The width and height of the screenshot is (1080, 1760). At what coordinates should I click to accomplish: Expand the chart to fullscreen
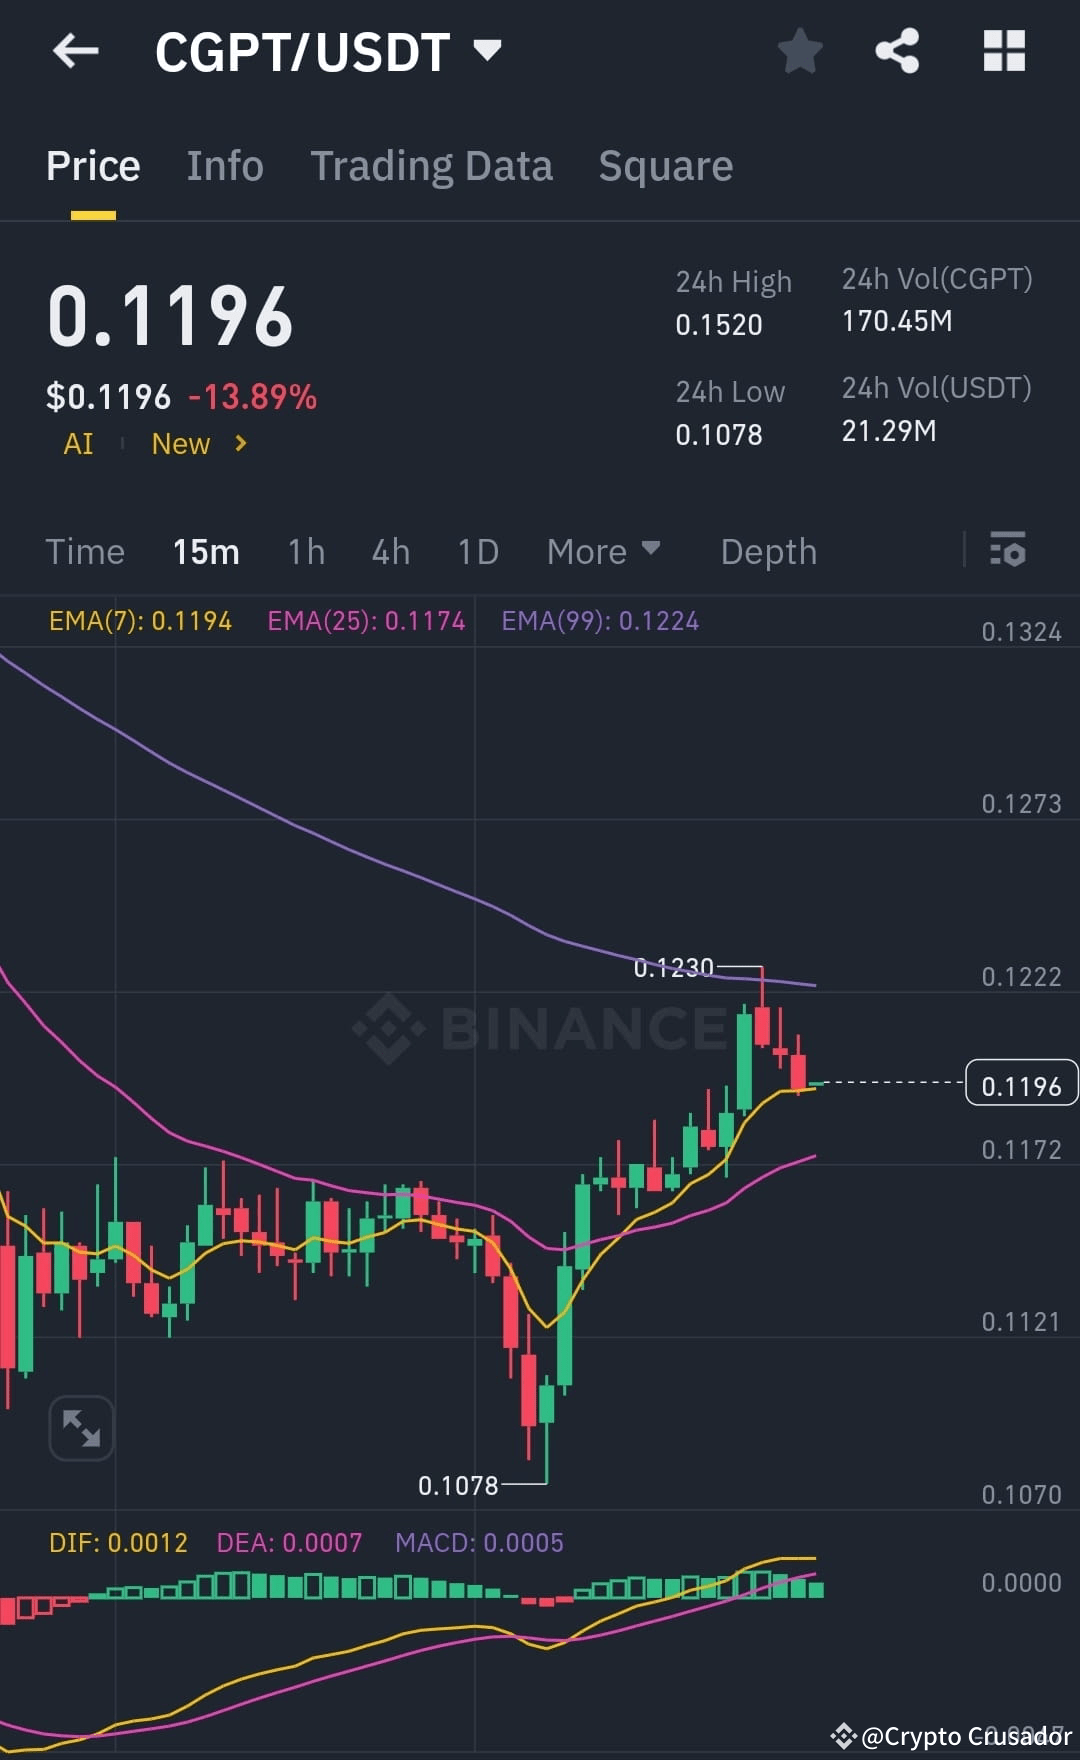[x=81, y=1428]
